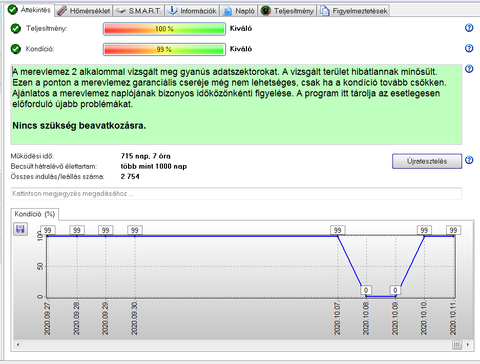Click the value '2 754'

point(130,177)
